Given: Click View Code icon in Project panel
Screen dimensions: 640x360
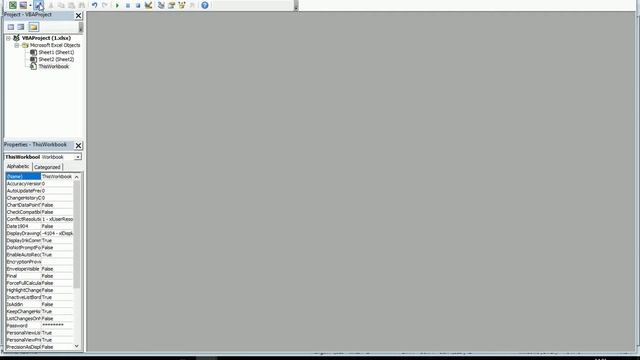Looking at the screenshot, I should click(x=11, y=27).
